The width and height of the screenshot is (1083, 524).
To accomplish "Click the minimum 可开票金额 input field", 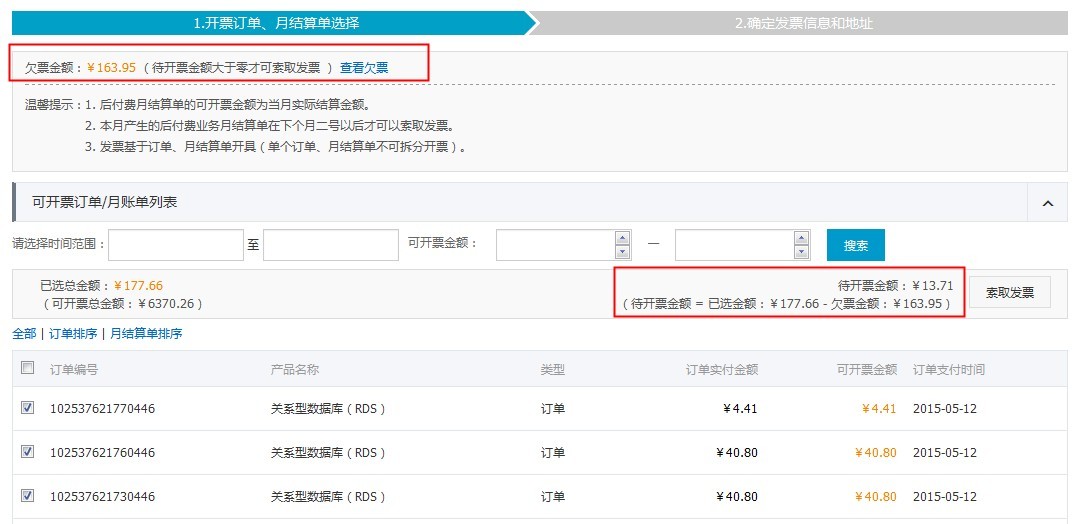I will 555,245.
